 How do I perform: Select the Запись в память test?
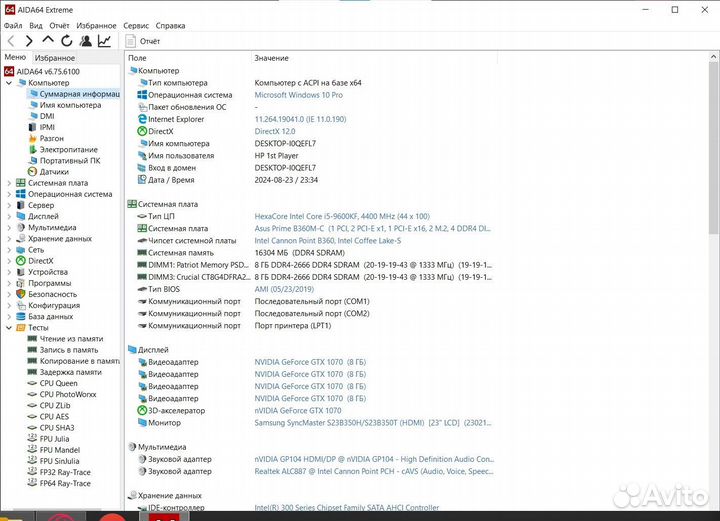click(68, 350)
